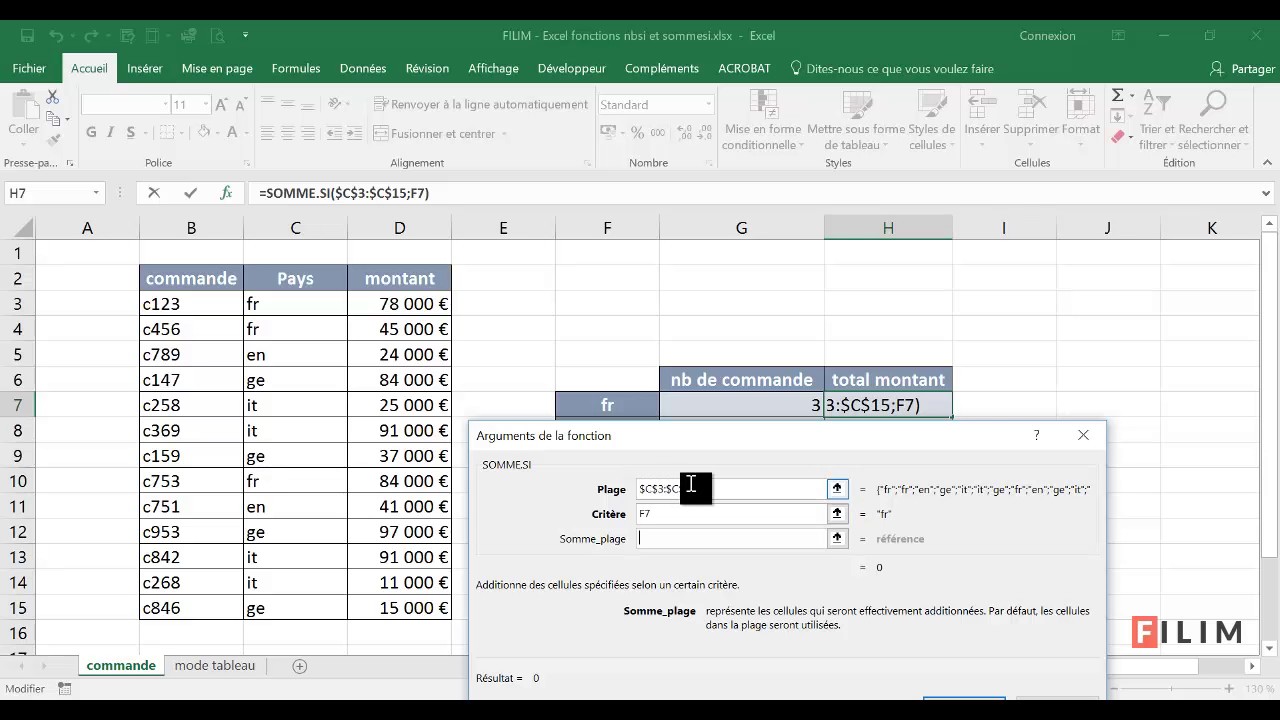This screenshot has width=1280, height=720.
Task: Increase the font size with the large A
Action: [x=222, y=104]
